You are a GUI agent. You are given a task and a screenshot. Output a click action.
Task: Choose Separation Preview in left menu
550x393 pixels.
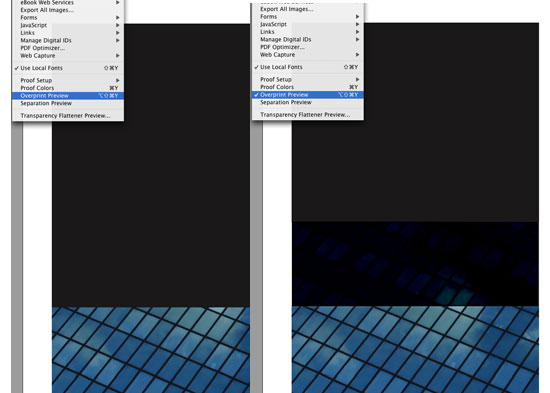[x=68, y=104]
